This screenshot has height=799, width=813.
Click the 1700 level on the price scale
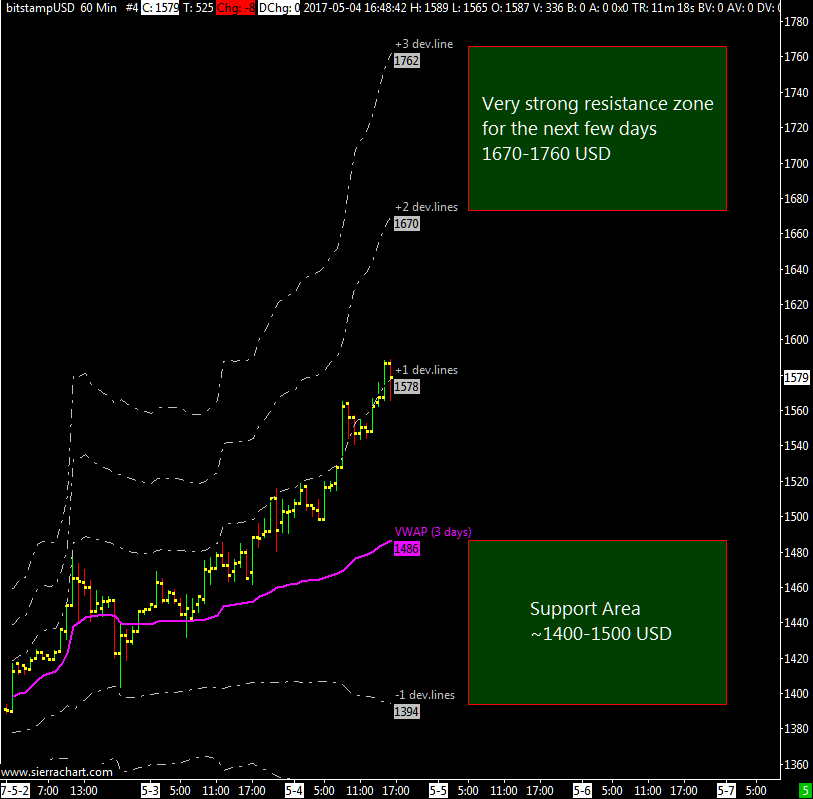click(x=796, y=163)
